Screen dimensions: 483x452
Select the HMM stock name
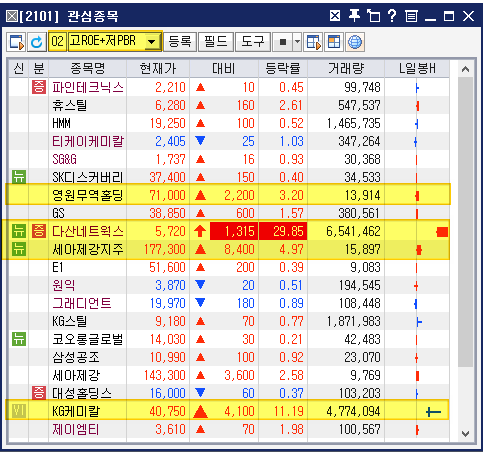(61, 123)
